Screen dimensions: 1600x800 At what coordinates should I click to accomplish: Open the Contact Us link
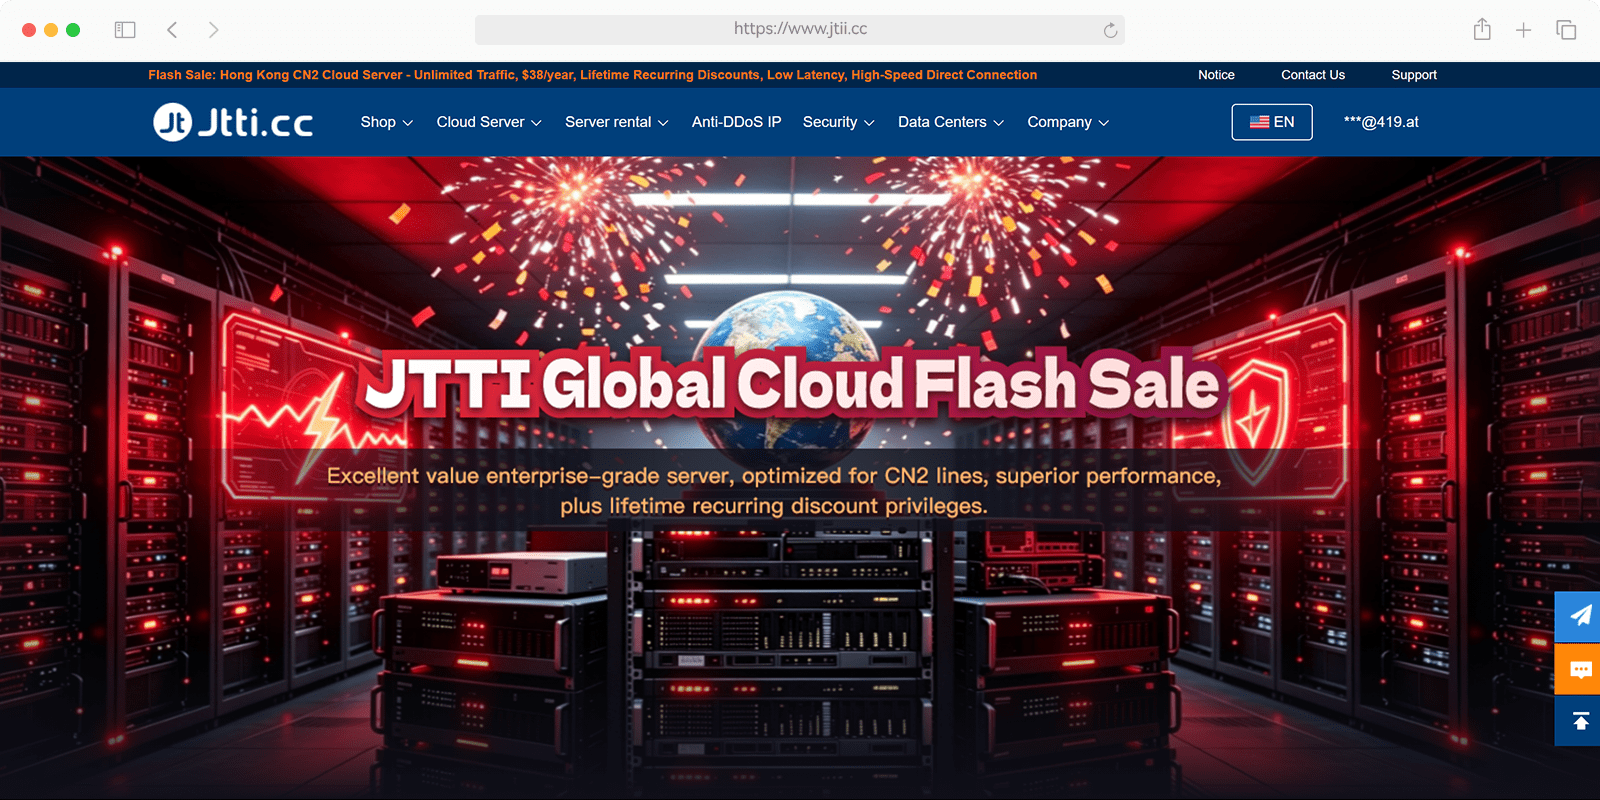[1313, 75]
